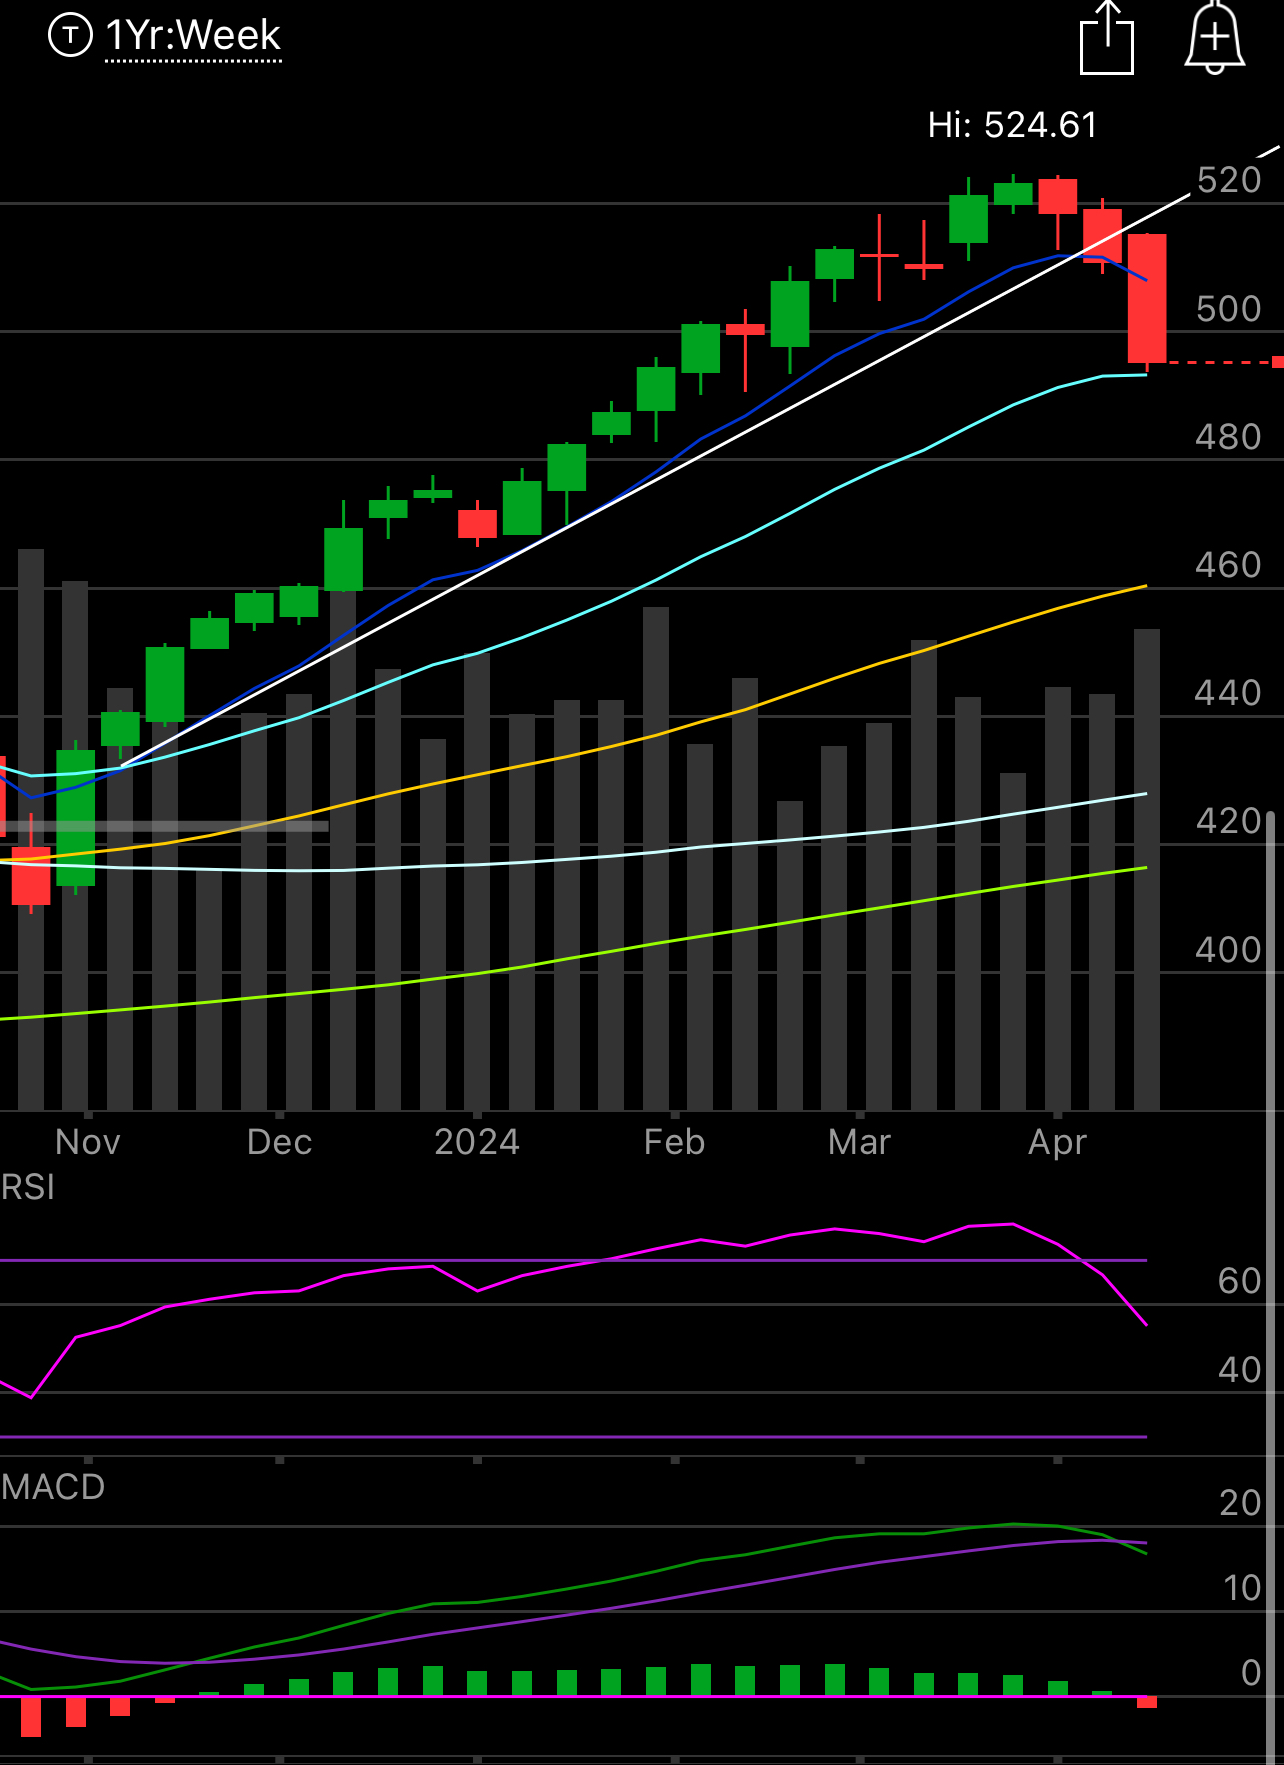The width and height of the screenshot is (1284, 1765).
Task: Tap the Dec date axis label
Action: coord(280,1142)
